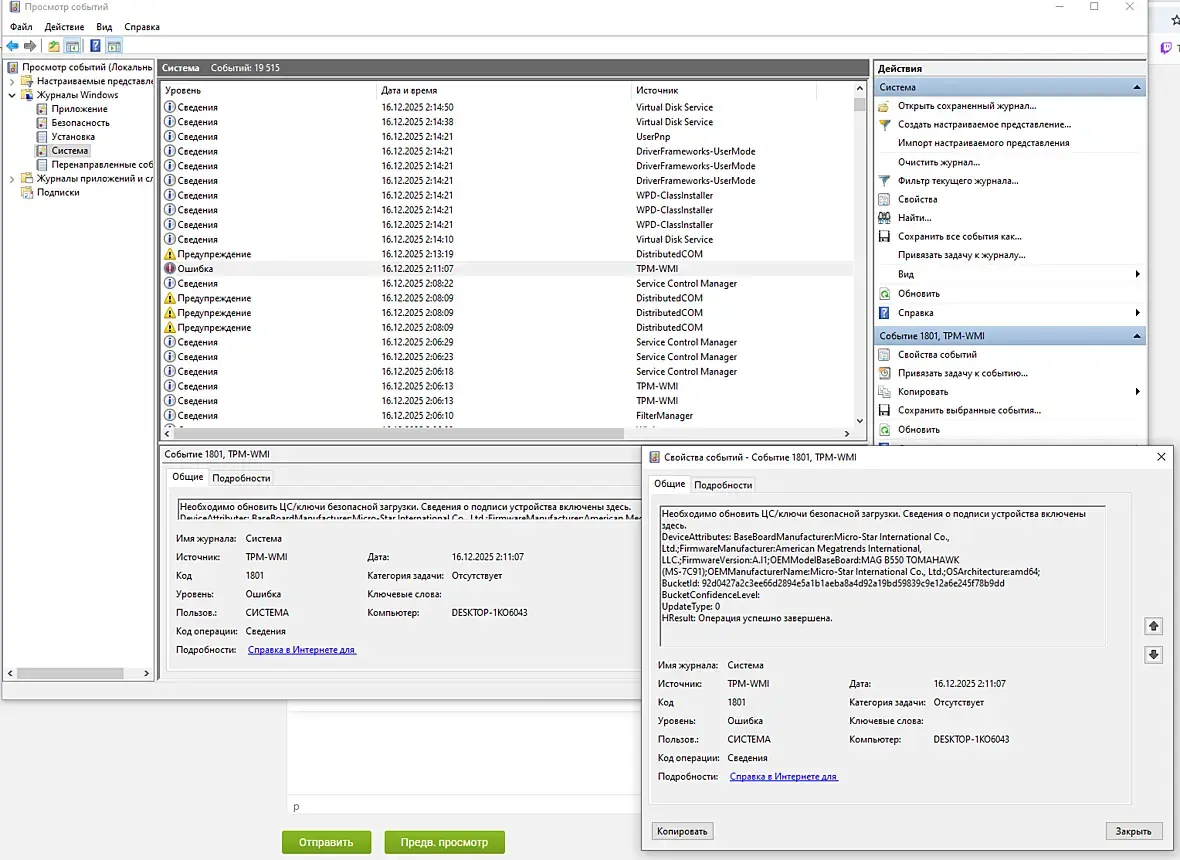Viewport: 1180px width, 860px height.
Task: Collapse the Система section in Actions pane
Action: (x=1136, y=87)
